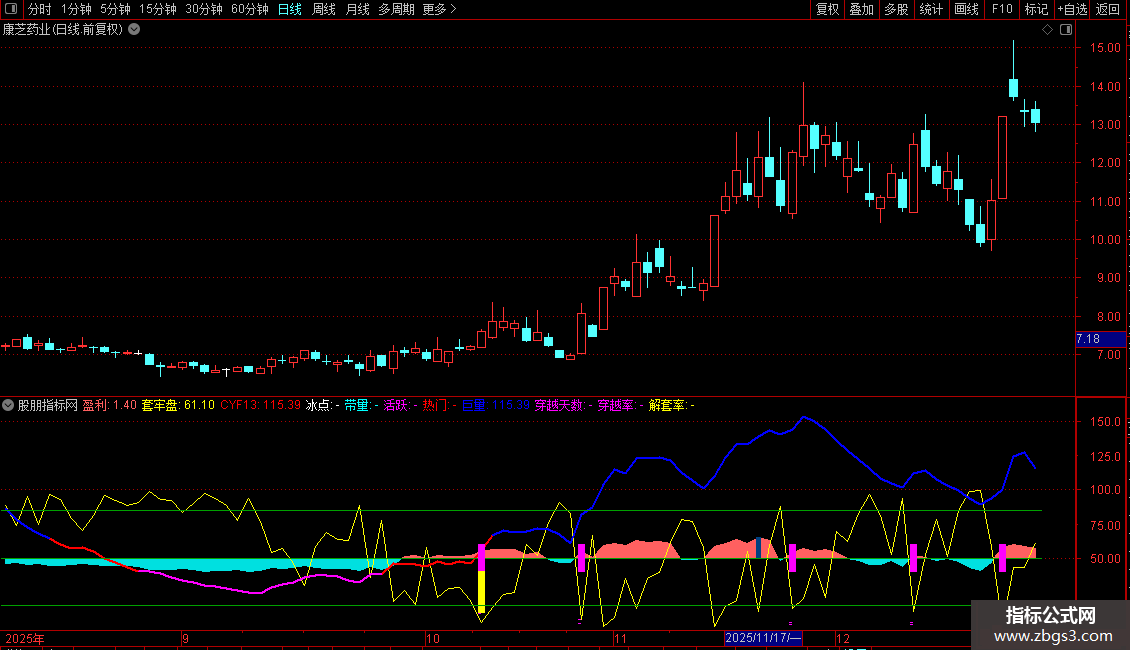Image resolution: width=1130 pixels, height=650 pixels.
Task: Expand 更多 period options
Action: click(440, 9)
